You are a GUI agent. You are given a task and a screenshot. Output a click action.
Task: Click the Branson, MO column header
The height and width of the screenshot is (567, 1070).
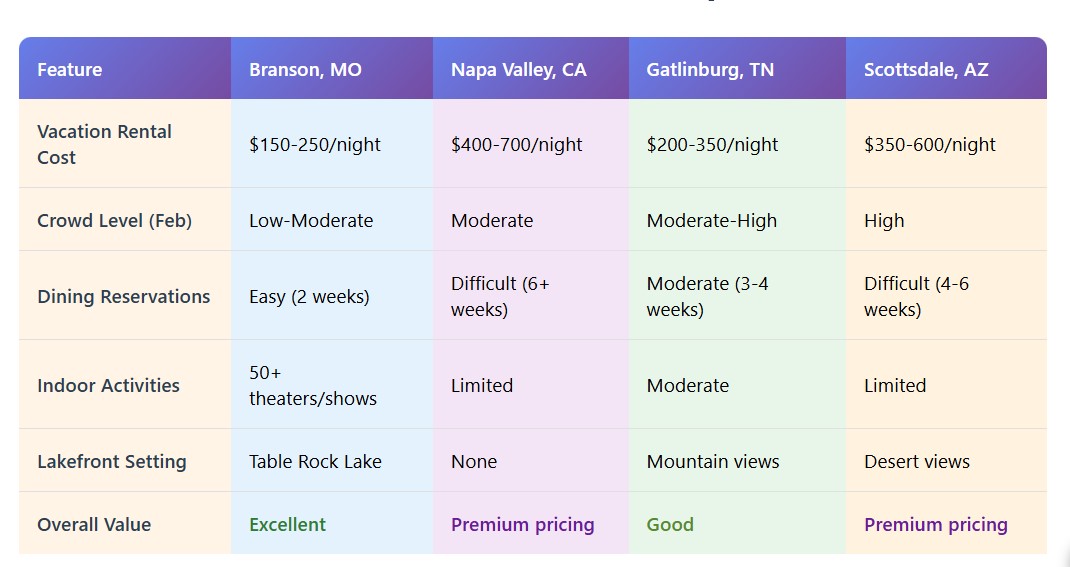(305, 70)
